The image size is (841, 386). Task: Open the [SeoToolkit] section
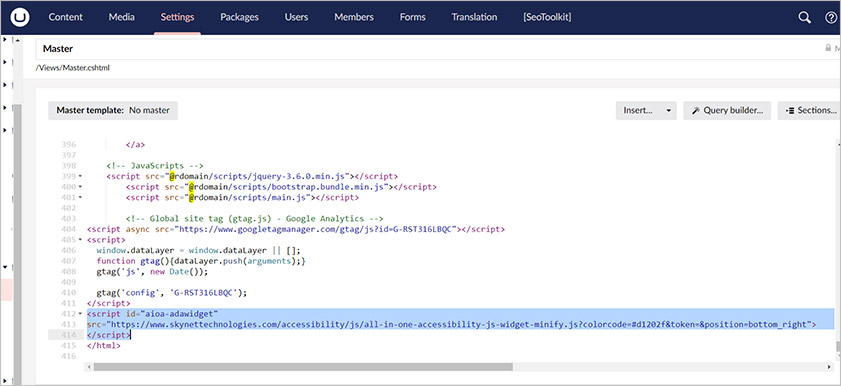tap(547, 17)
